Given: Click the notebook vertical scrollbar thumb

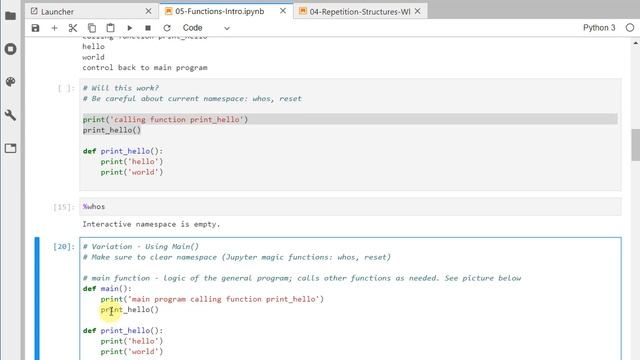Looking at the screenshot, I should point(636,145).
